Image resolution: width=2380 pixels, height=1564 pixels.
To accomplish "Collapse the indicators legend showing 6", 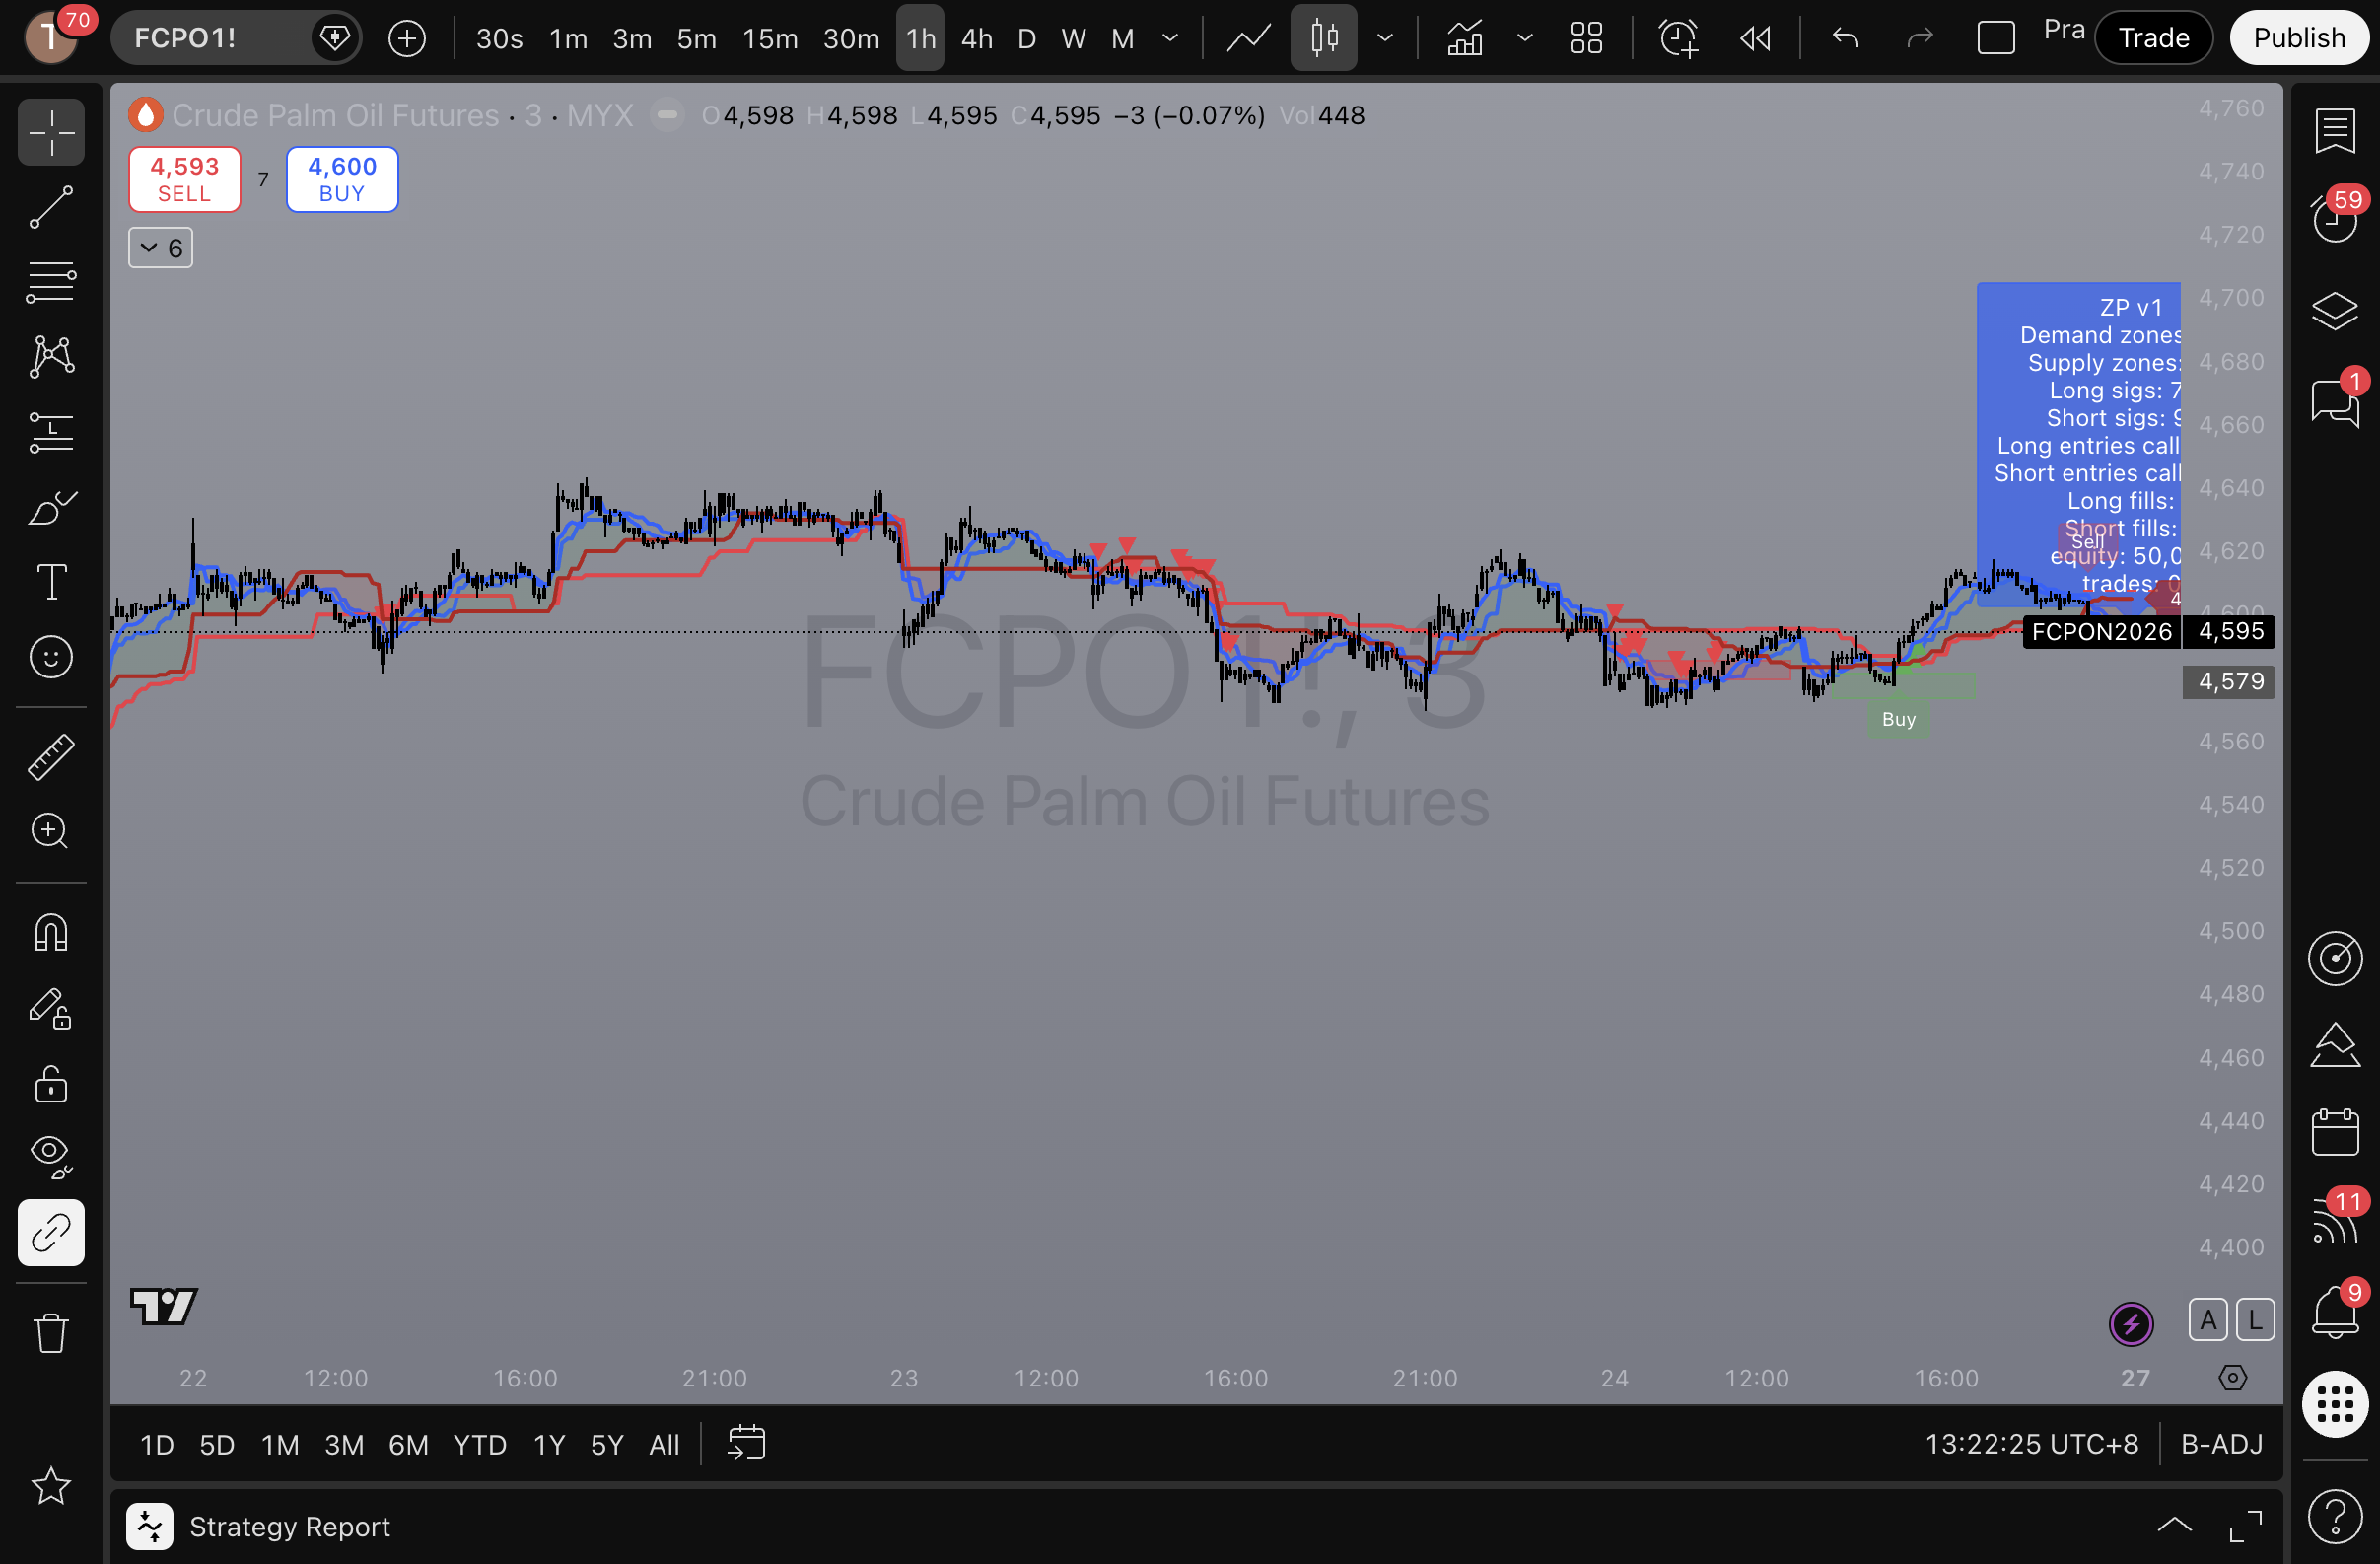I will pyautogui.click(x=160, y=248).
